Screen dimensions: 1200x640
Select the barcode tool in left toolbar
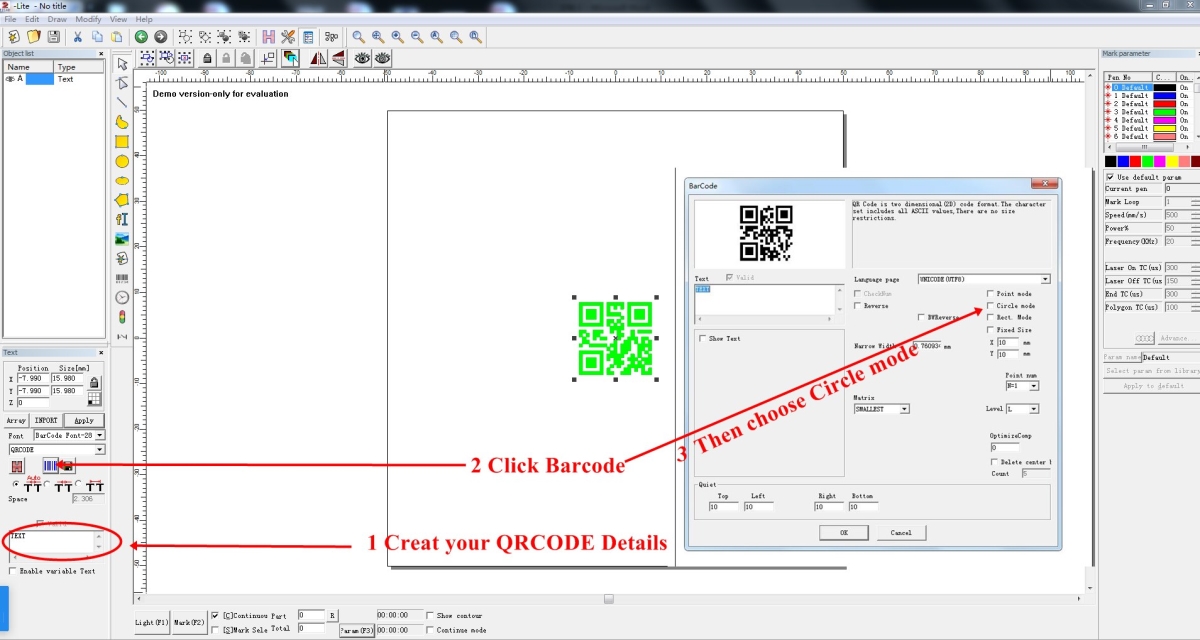pyautogui.click(x=122, y=277)
